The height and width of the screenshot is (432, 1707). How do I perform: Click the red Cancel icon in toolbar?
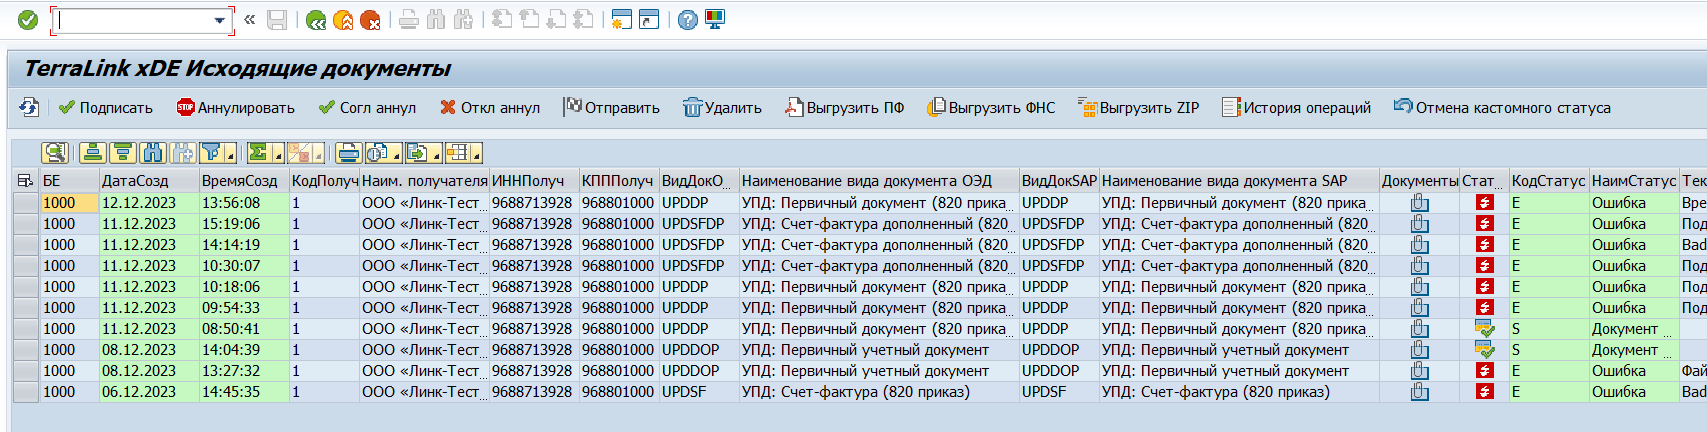point(370,20)
